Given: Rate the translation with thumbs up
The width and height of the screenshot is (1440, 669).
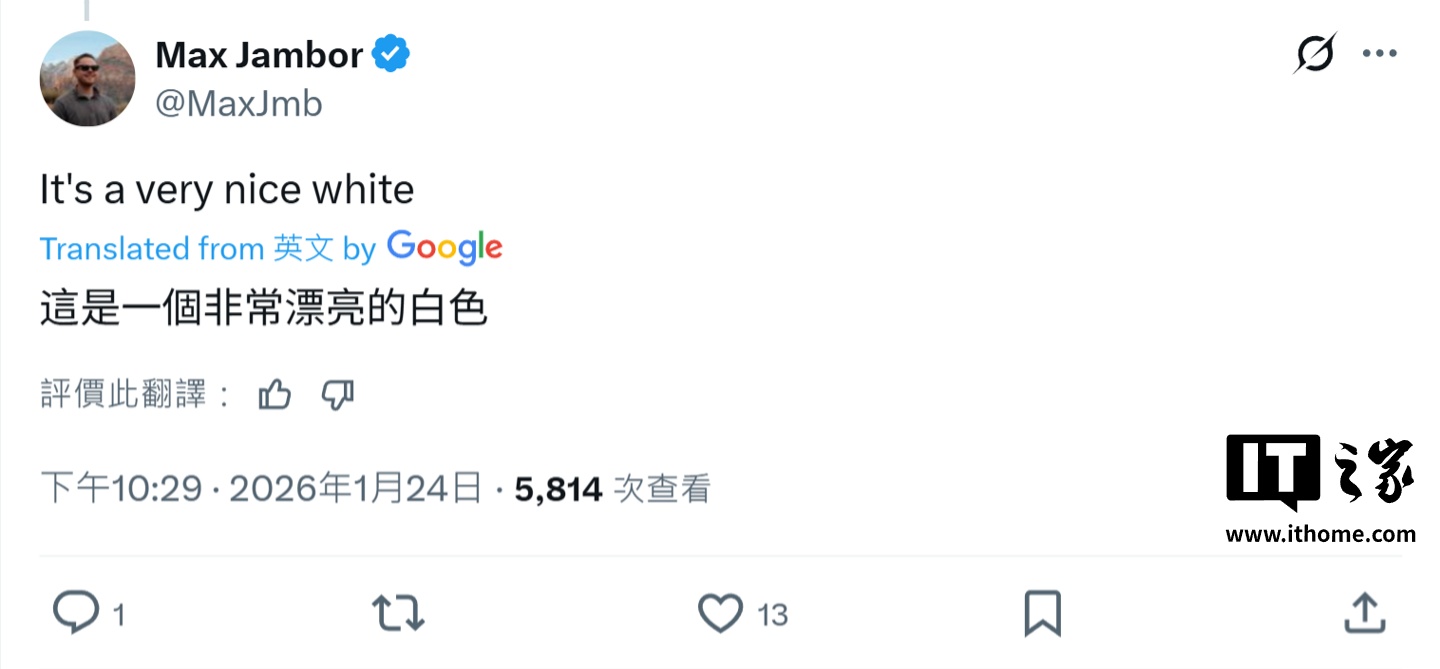Looking at the screenshot, I should [274, 395].
